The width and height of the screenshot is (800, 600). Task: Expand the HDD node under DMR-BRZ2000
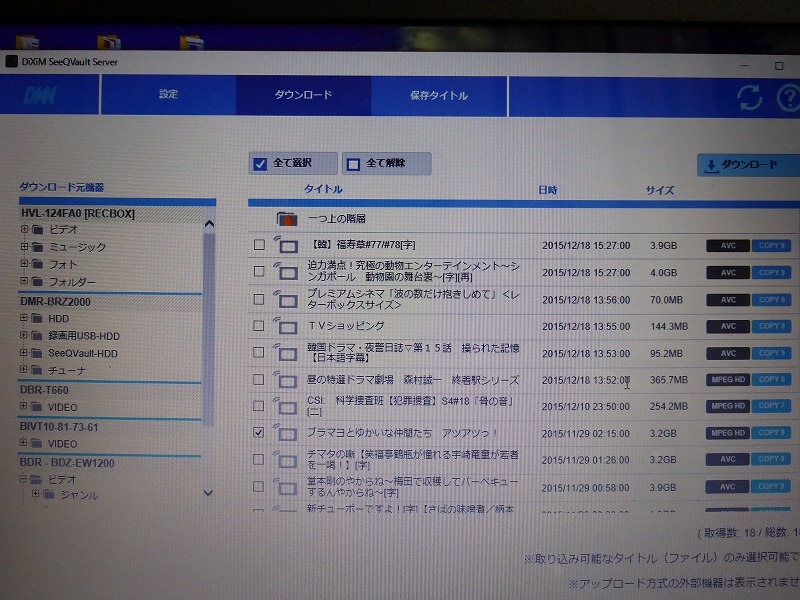[23, 318]
